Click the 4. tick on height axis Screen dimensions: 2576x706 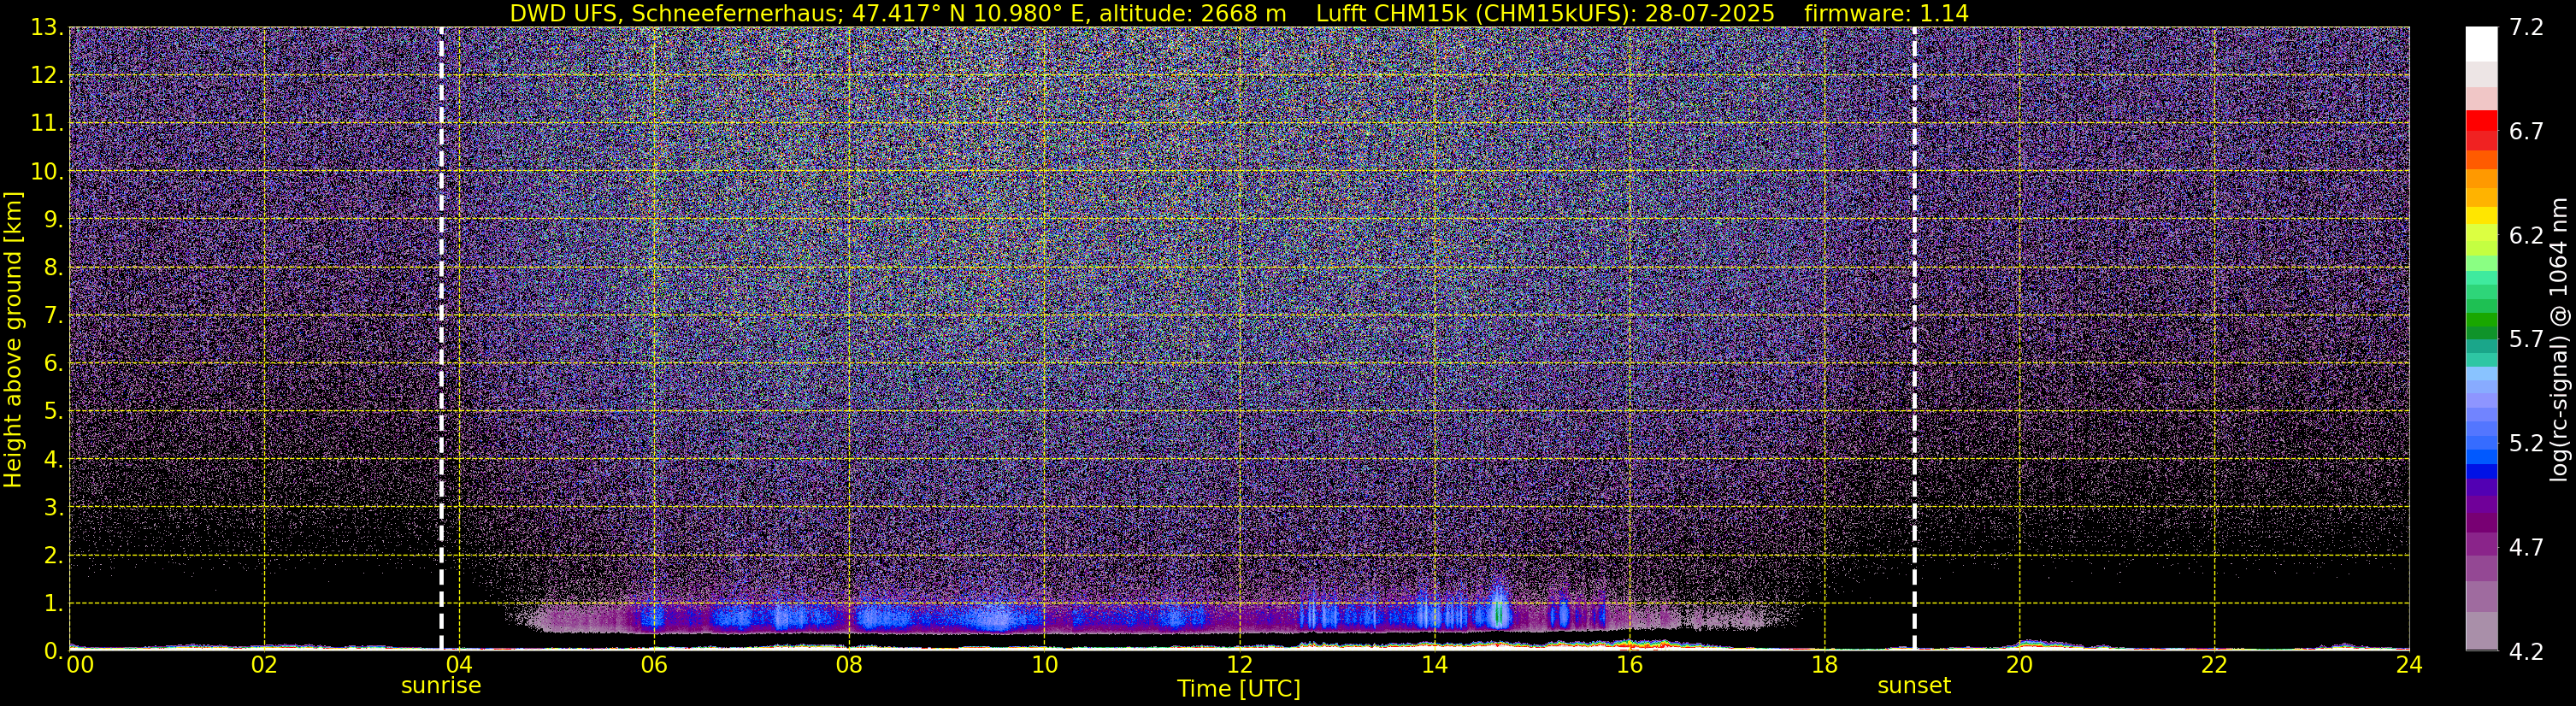point(53,460)
